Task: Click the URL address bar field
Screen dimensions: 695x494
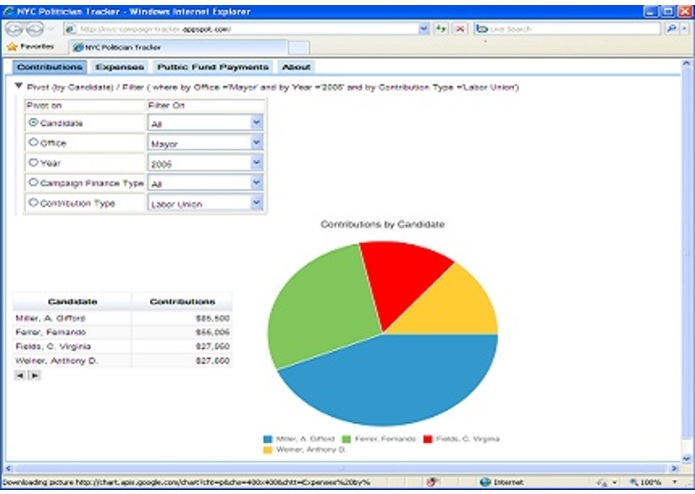Action: 247,29
